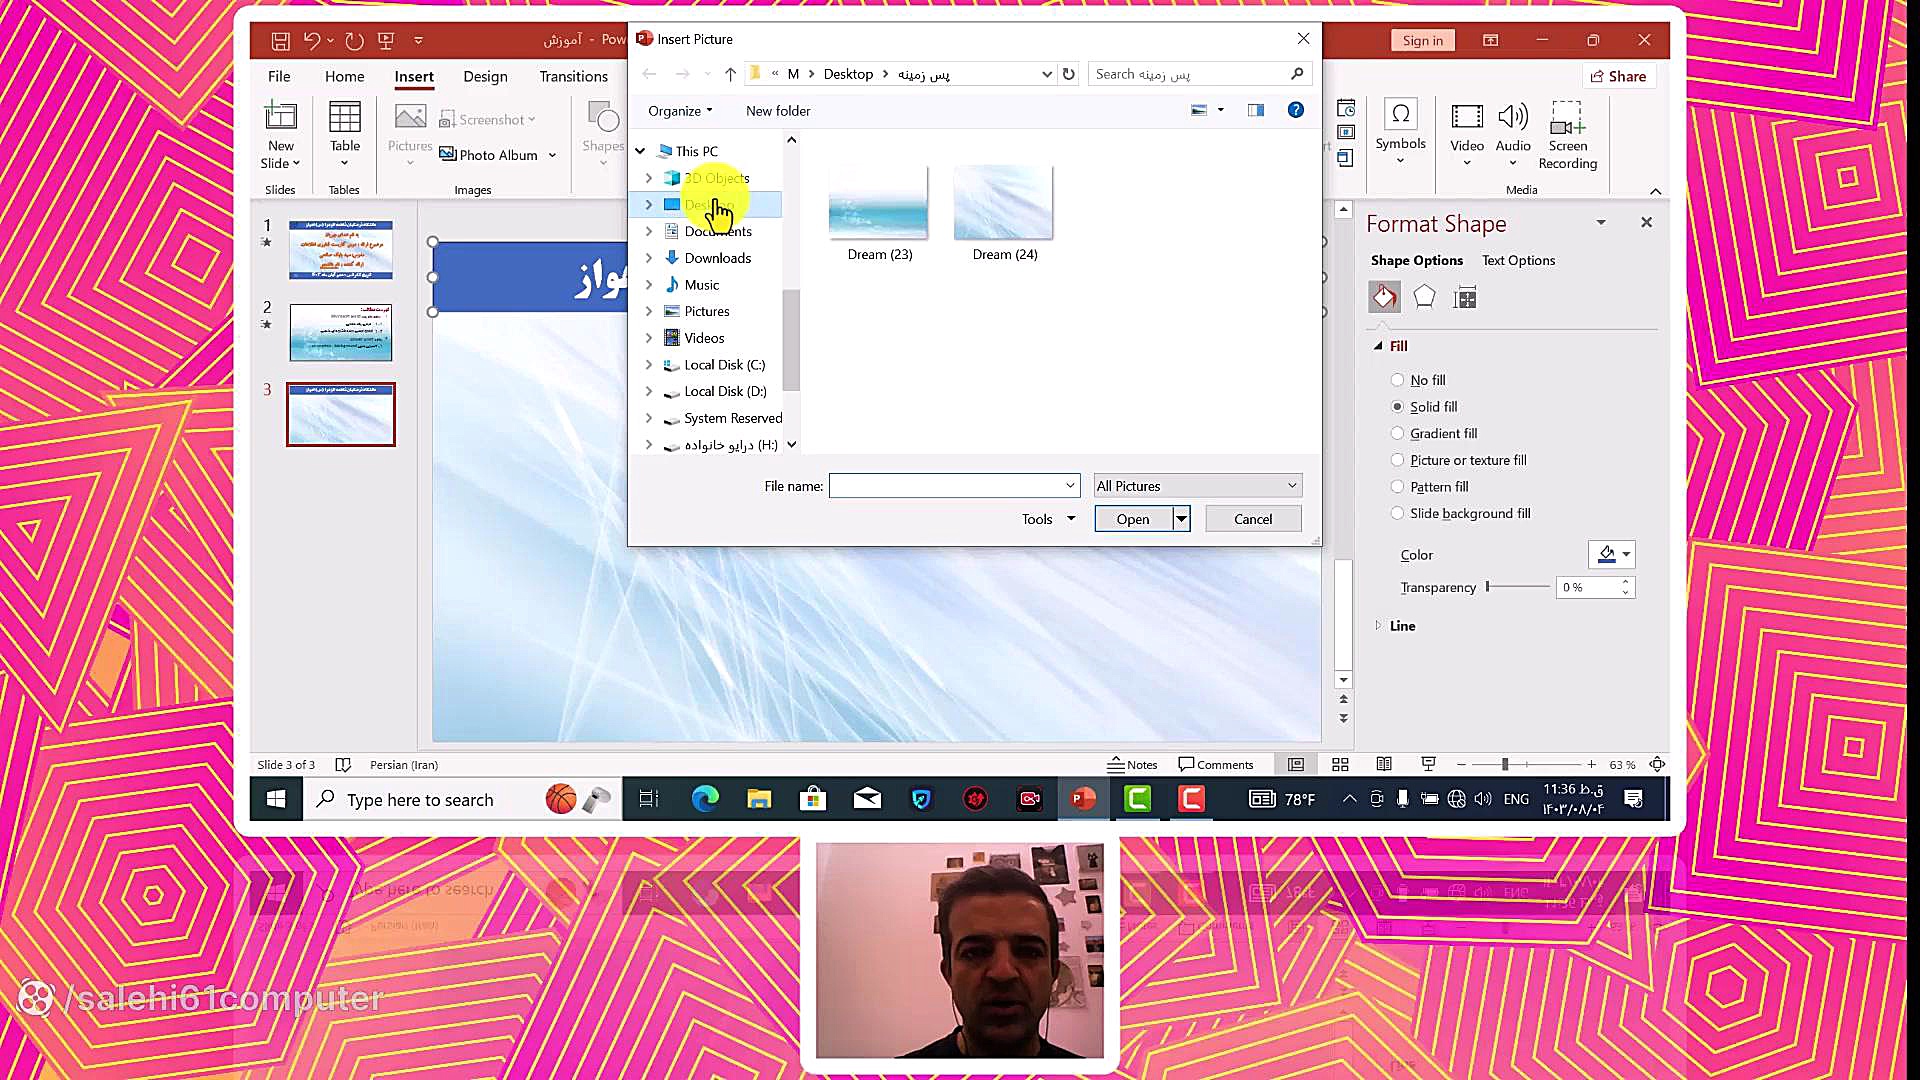
Task: Start slideshow from beginning icon
Action: pos(386,41)
